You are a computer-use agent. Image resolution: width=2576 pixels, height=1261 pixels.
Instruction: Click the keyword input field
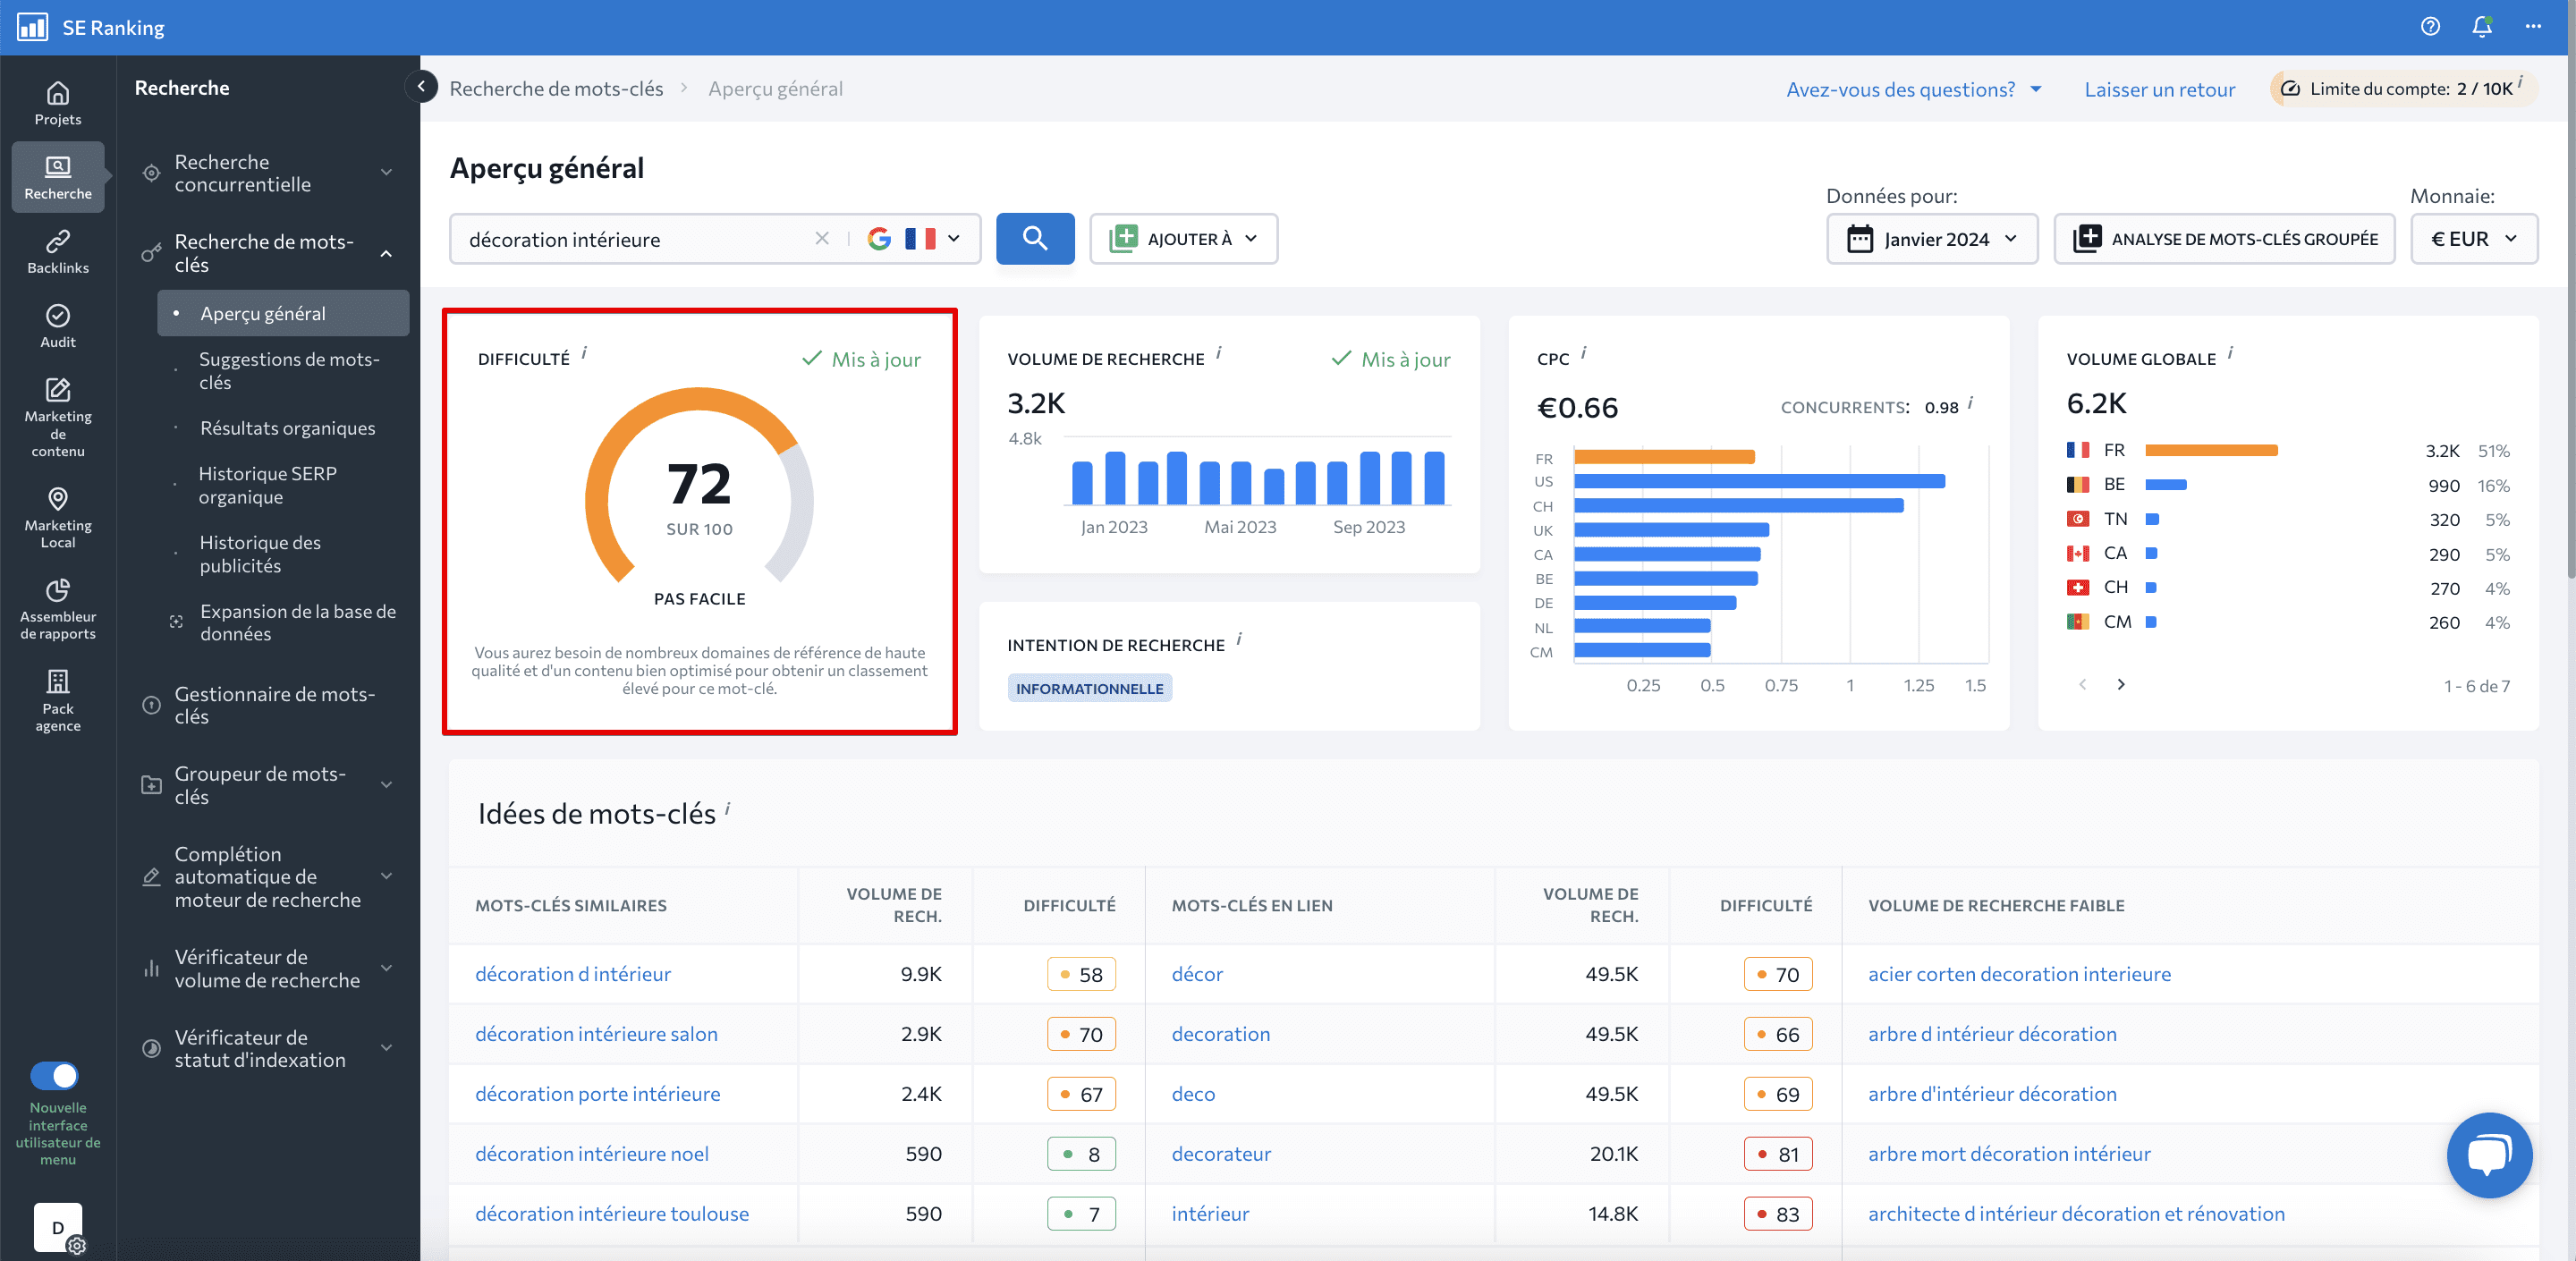click(x=636, y=238)
